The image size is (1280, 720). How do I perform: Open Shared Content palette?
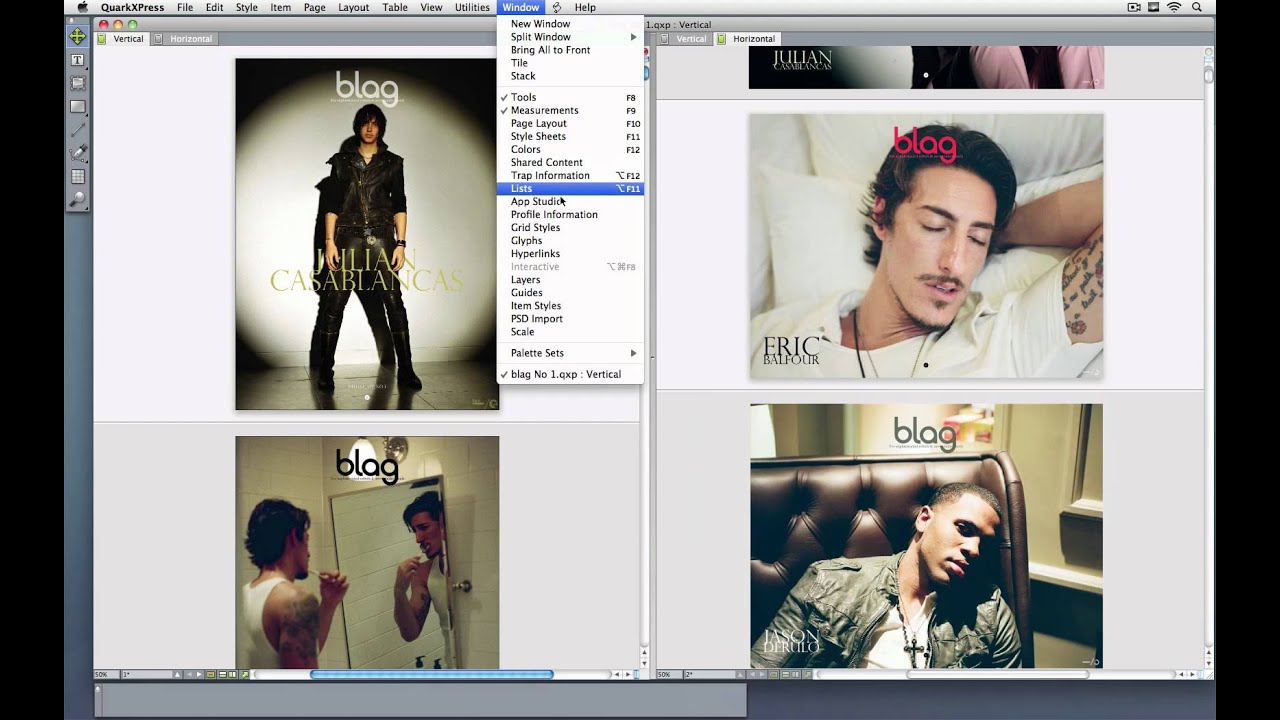click(x=570, y=162)
